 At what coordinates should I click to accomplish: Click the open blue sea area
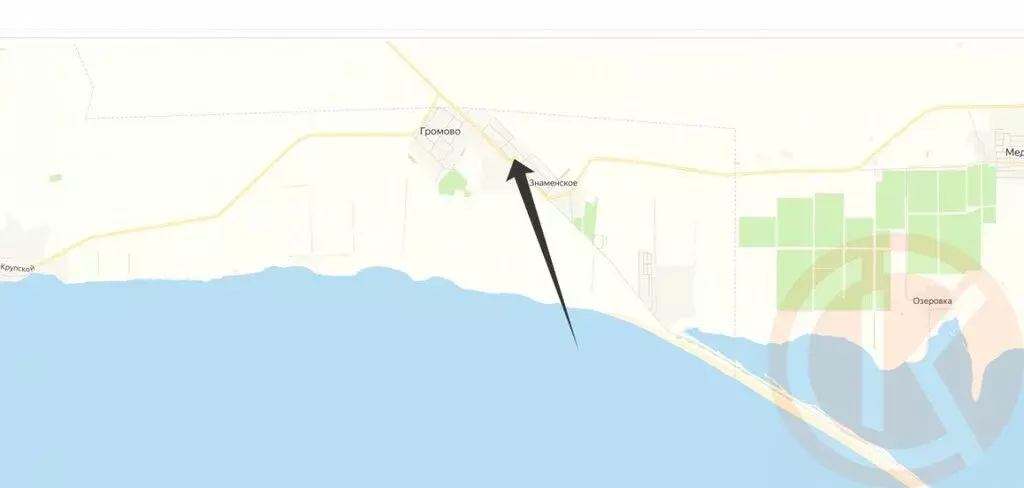(x=327, y=385)
